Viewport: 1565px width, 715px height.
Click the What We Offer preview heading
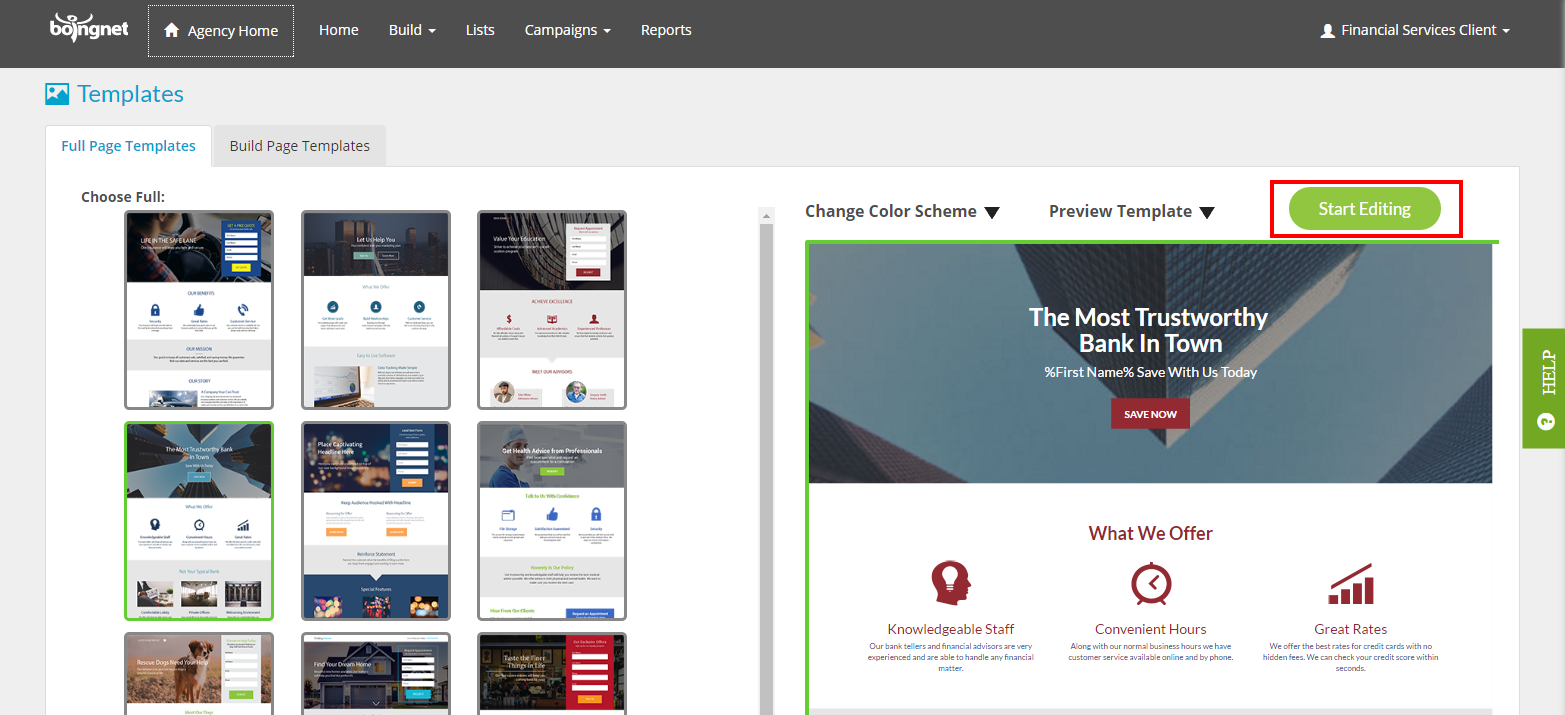click(1150, 533)
